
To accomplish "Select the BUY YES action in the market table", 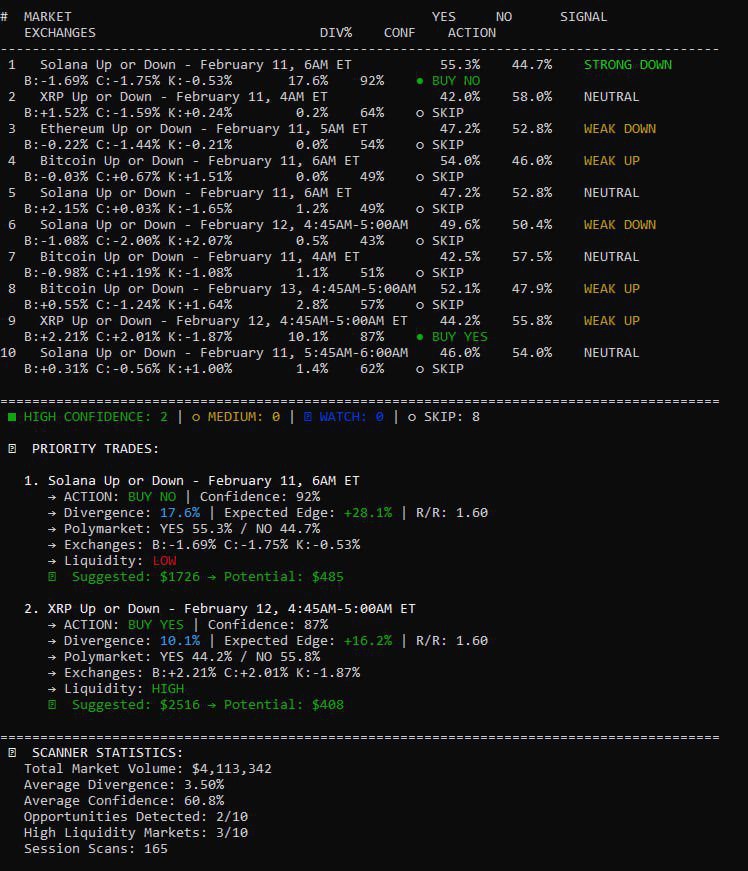I will point(460,337).
